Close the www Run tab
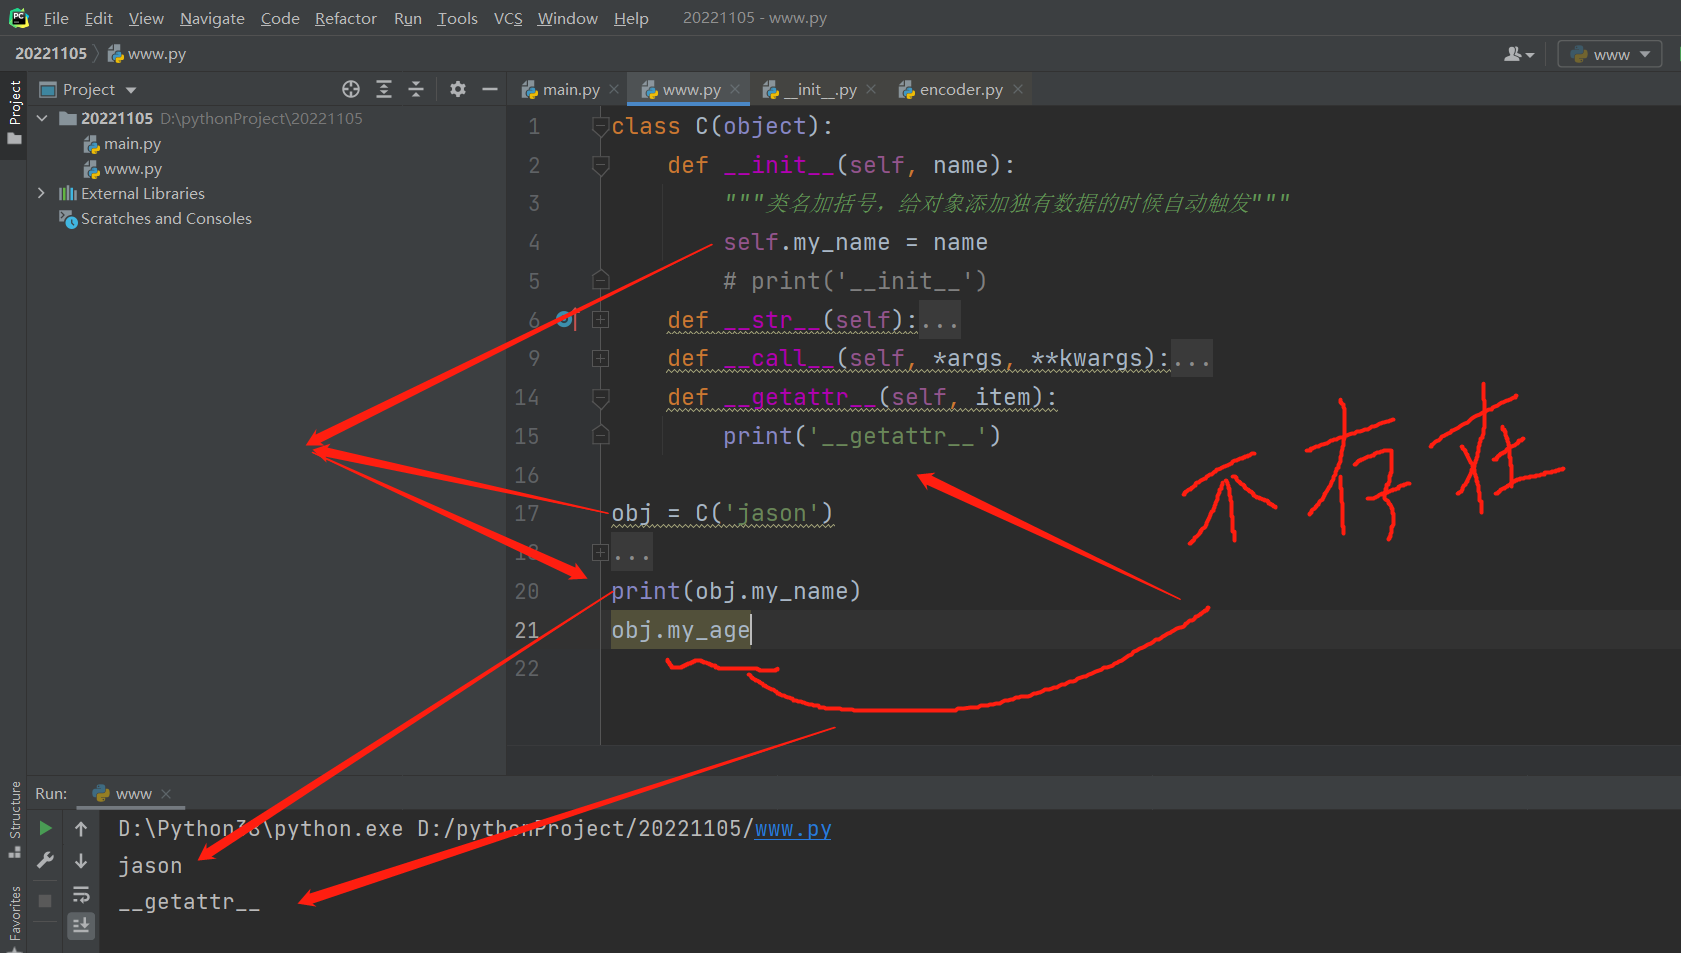Image resolution: width=1681 pixels, height=953 pixels. tap(166, 793)
